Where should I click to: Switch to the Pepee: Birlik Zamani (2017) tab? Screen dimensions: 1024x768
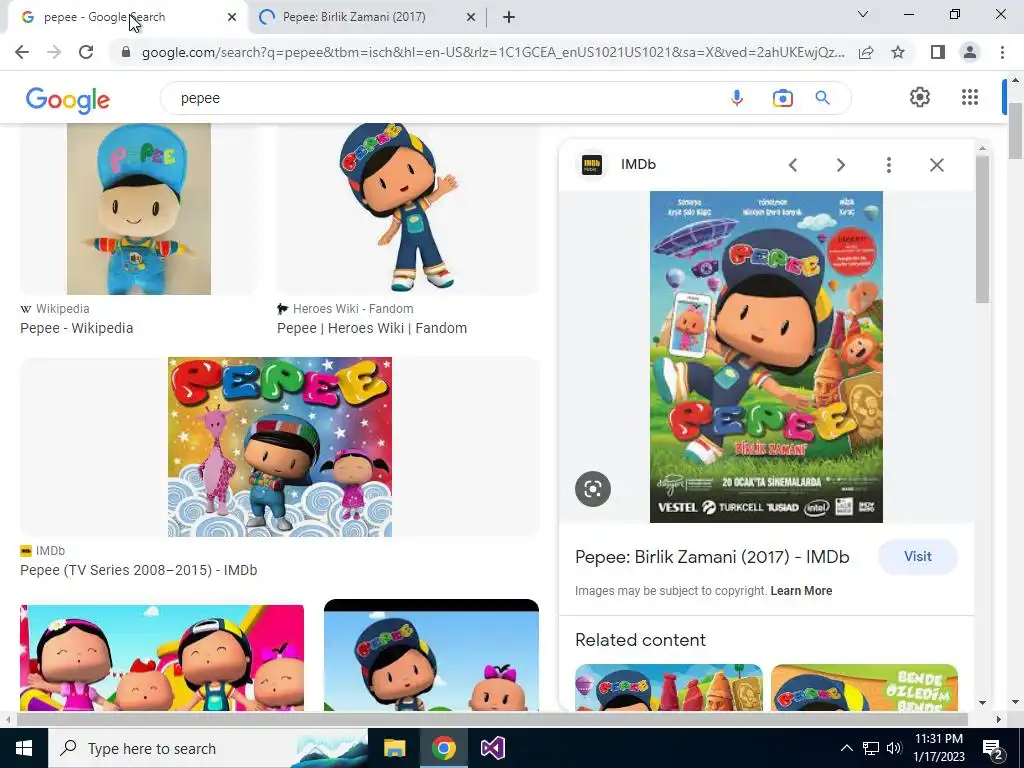click(x=354, y=17)
